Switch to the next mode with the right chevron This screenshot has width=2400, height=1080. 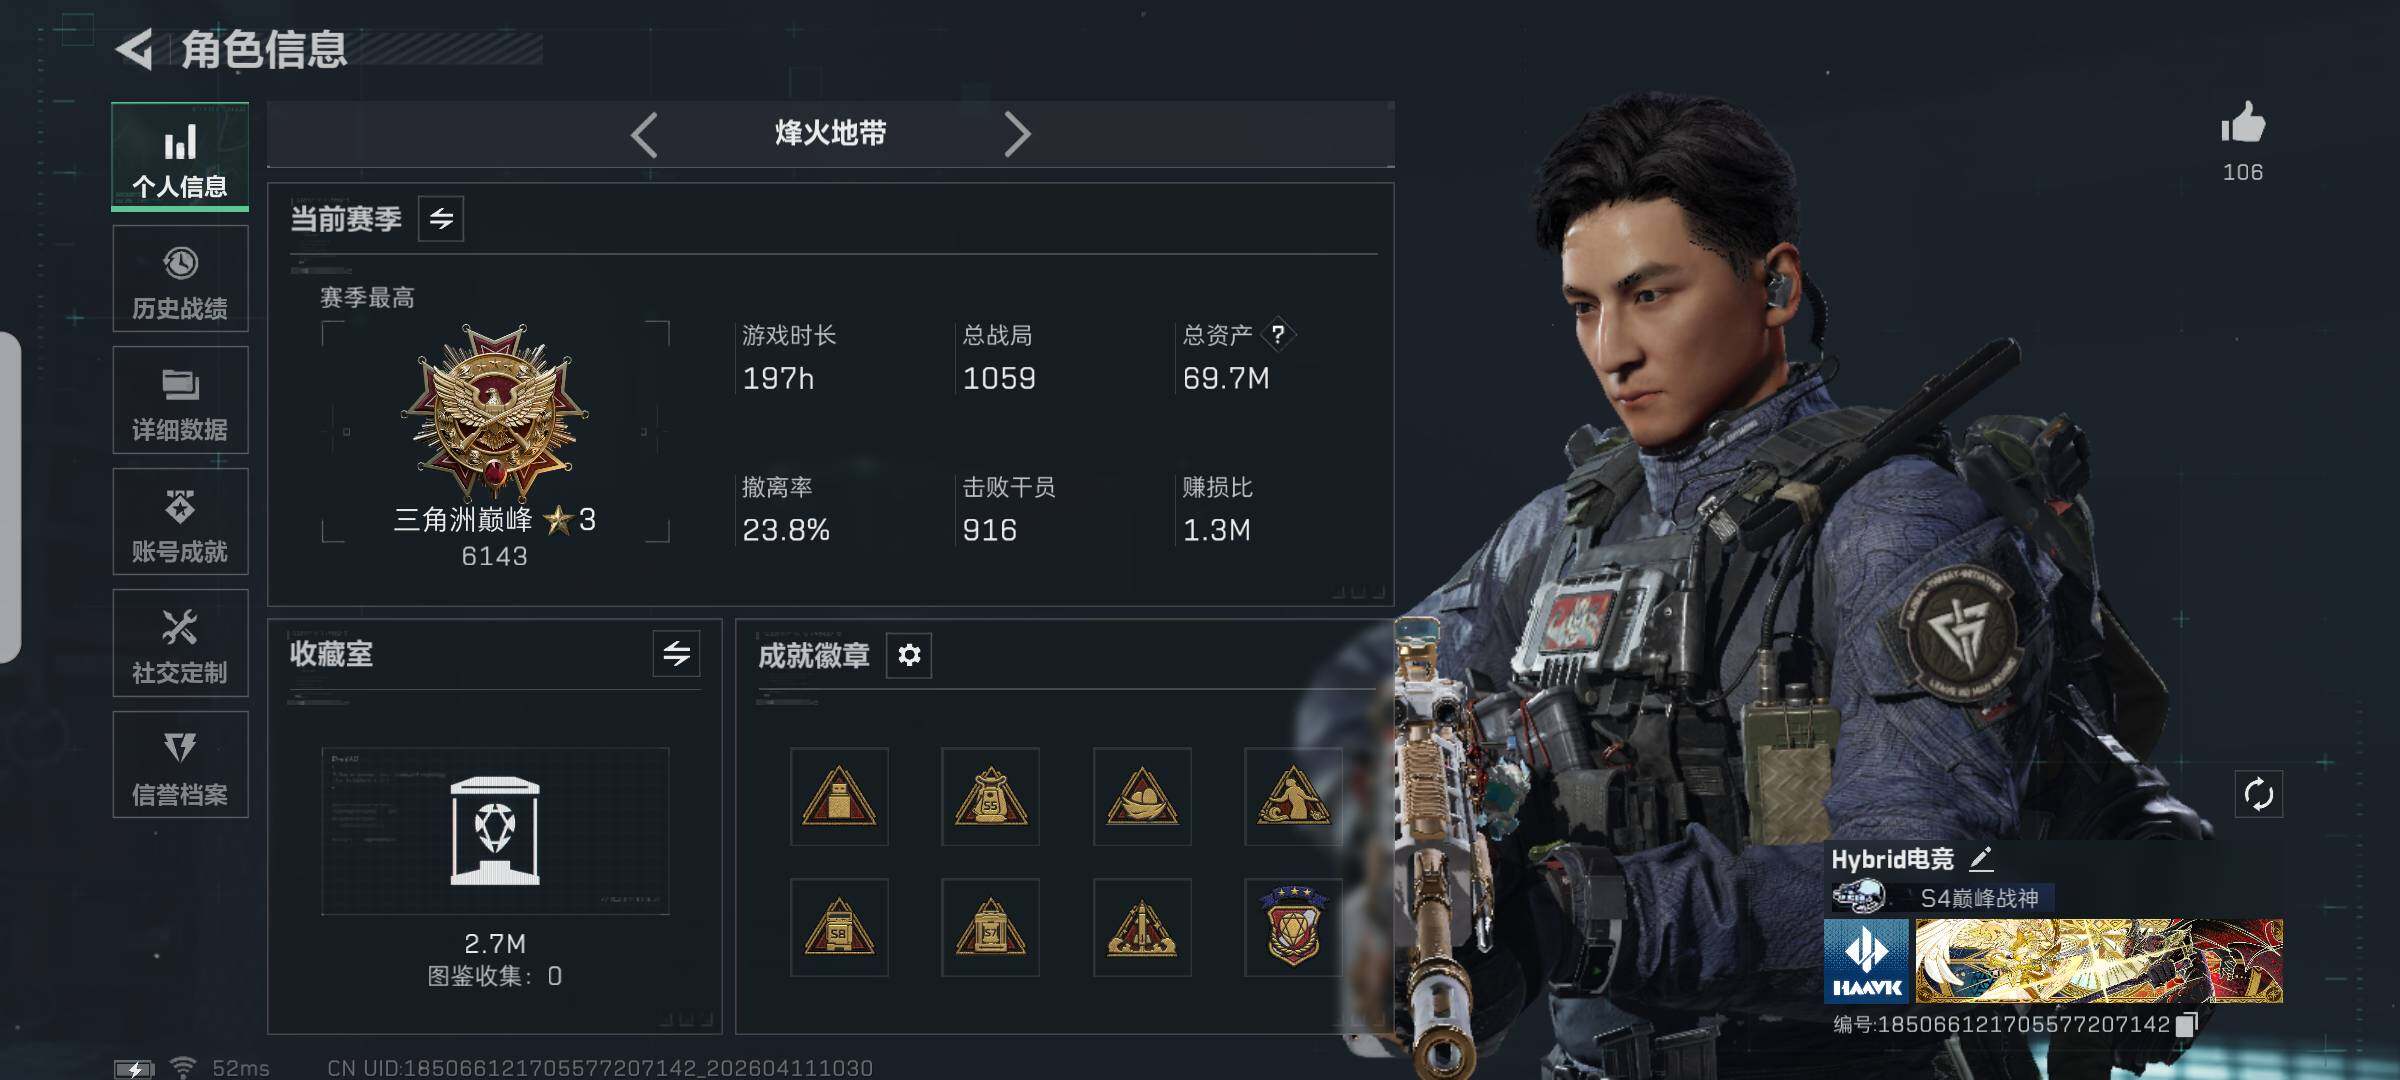pos(1016,134)
